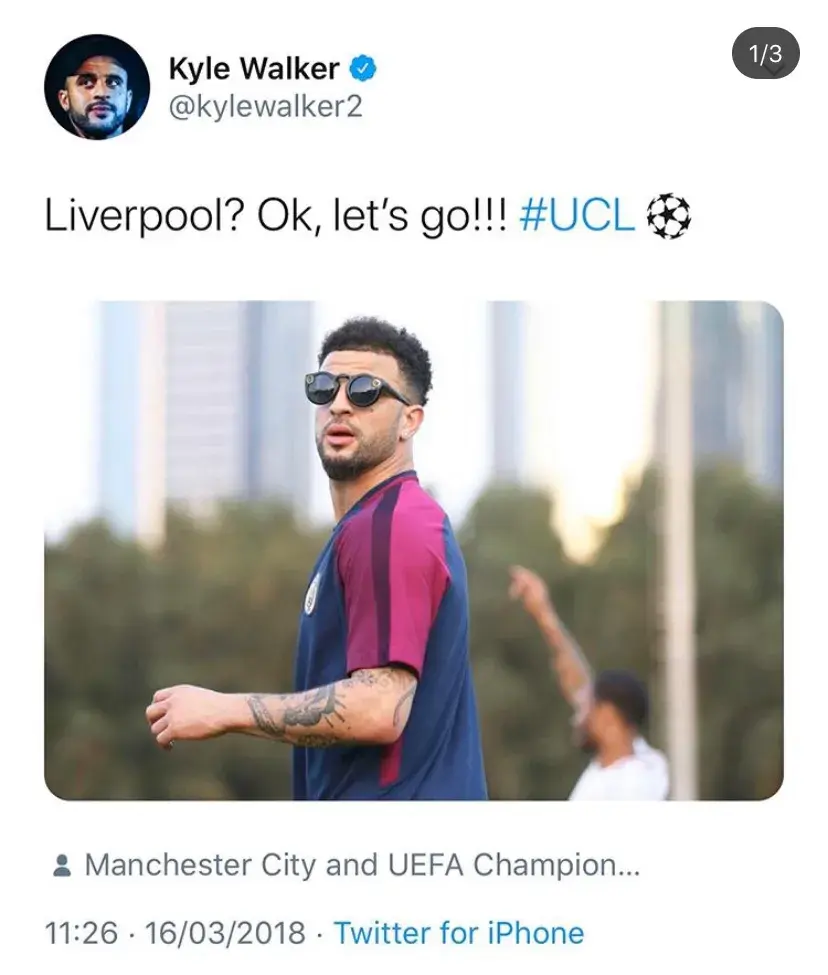Image resolution: width=828 pixels, height=975 pixels.
Task: Tap the club crest on the training shirt
Action: 312,594
